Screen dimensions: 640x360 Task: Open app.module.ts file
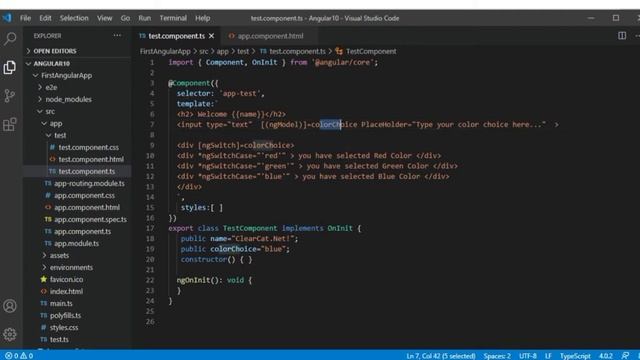point(76,243)
